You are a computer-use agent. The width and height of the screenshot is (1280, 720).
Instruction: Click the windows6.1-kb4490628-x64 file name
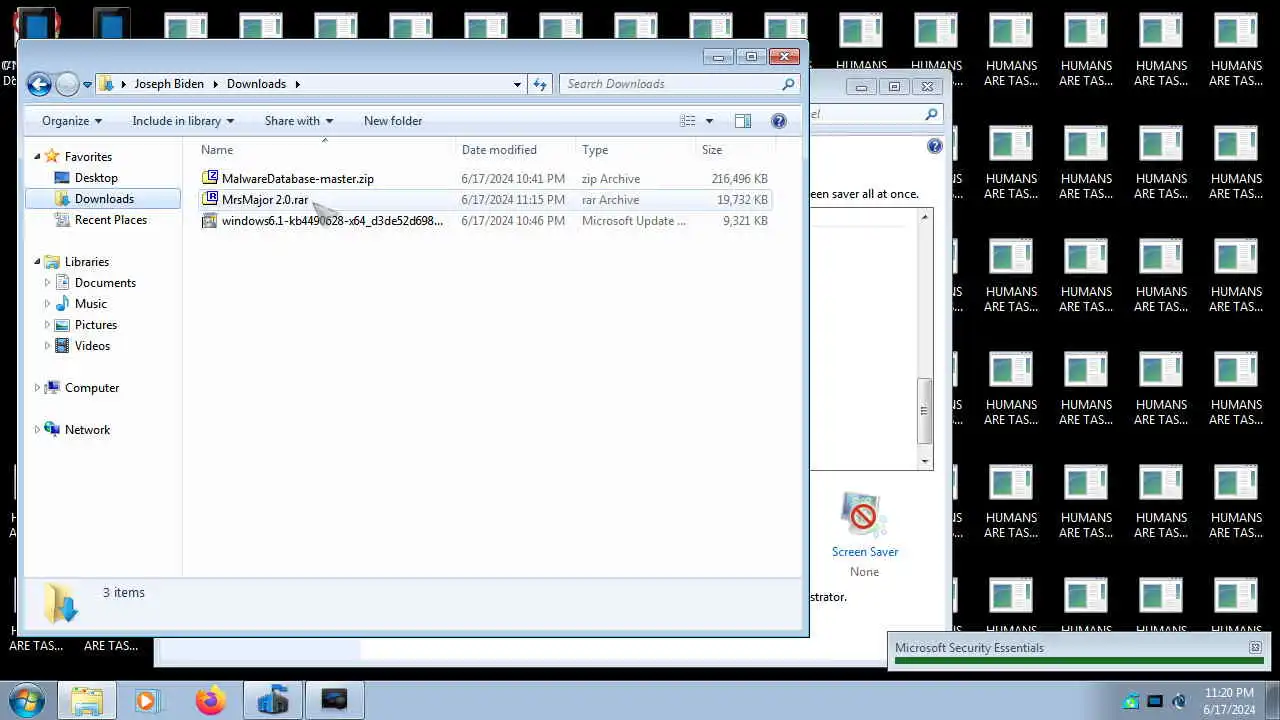pyautogui.click(x=332, y=221)
